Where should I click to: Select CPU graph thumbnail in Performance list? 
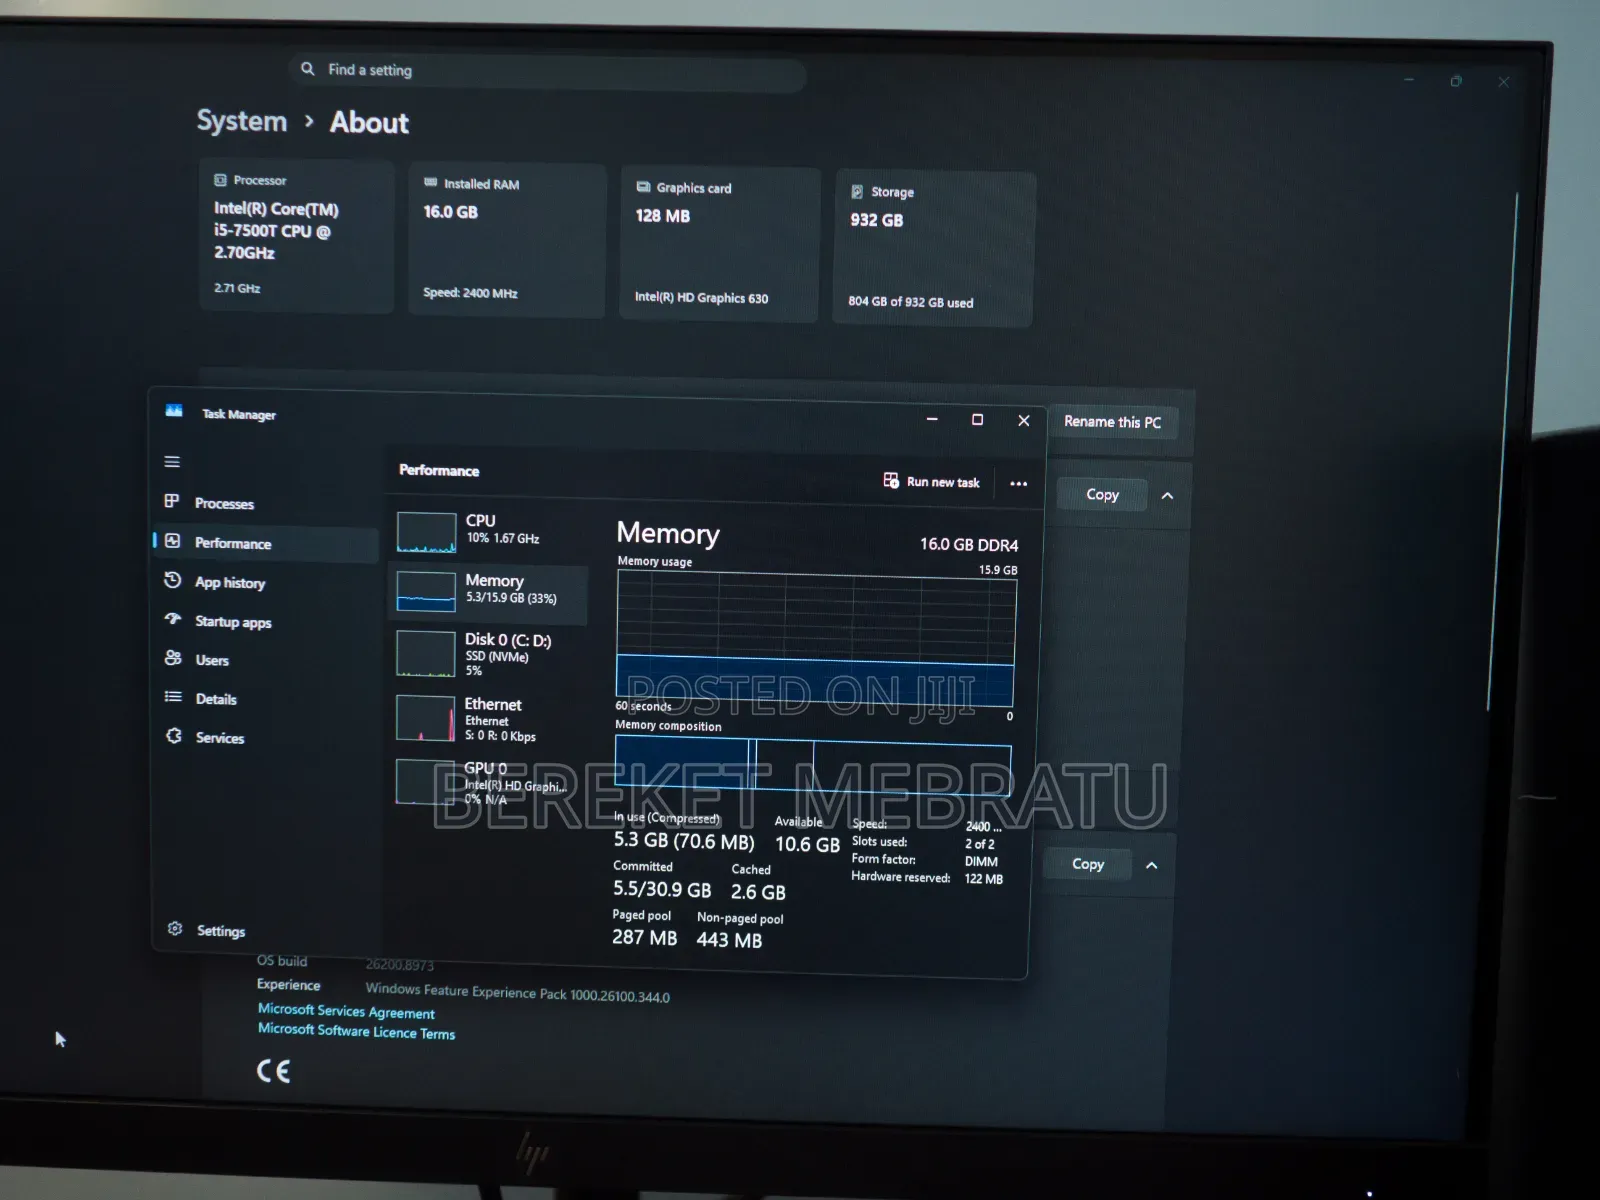(x=426, y=532)
